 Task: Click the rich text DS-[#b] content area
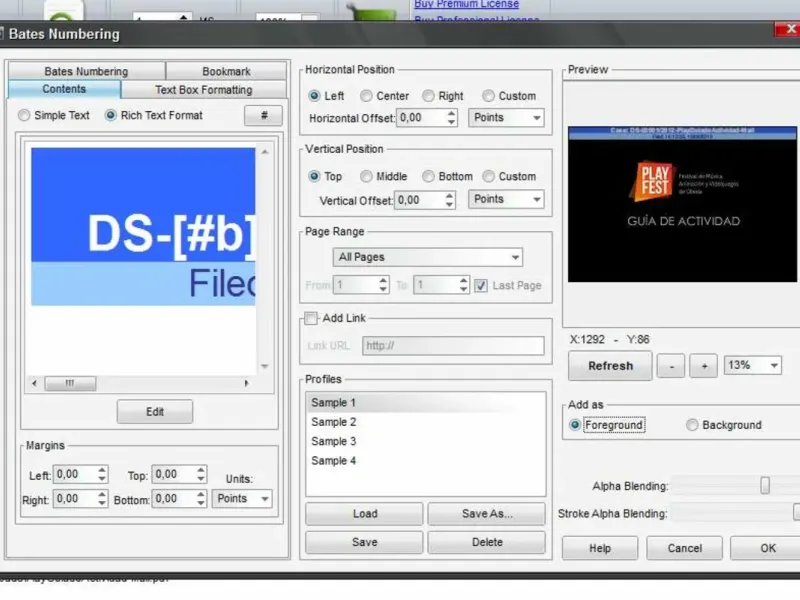(x=143, y=227)
